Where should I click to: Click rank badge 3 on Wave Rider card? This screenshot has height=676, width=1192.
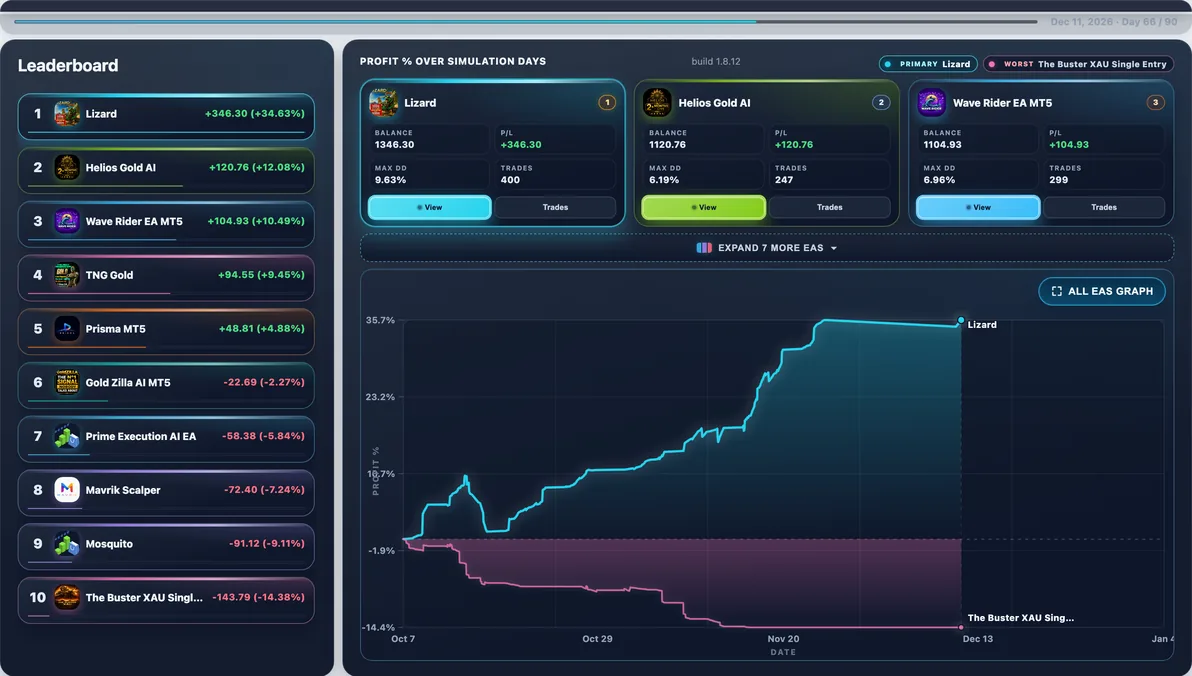(1156, 103)
